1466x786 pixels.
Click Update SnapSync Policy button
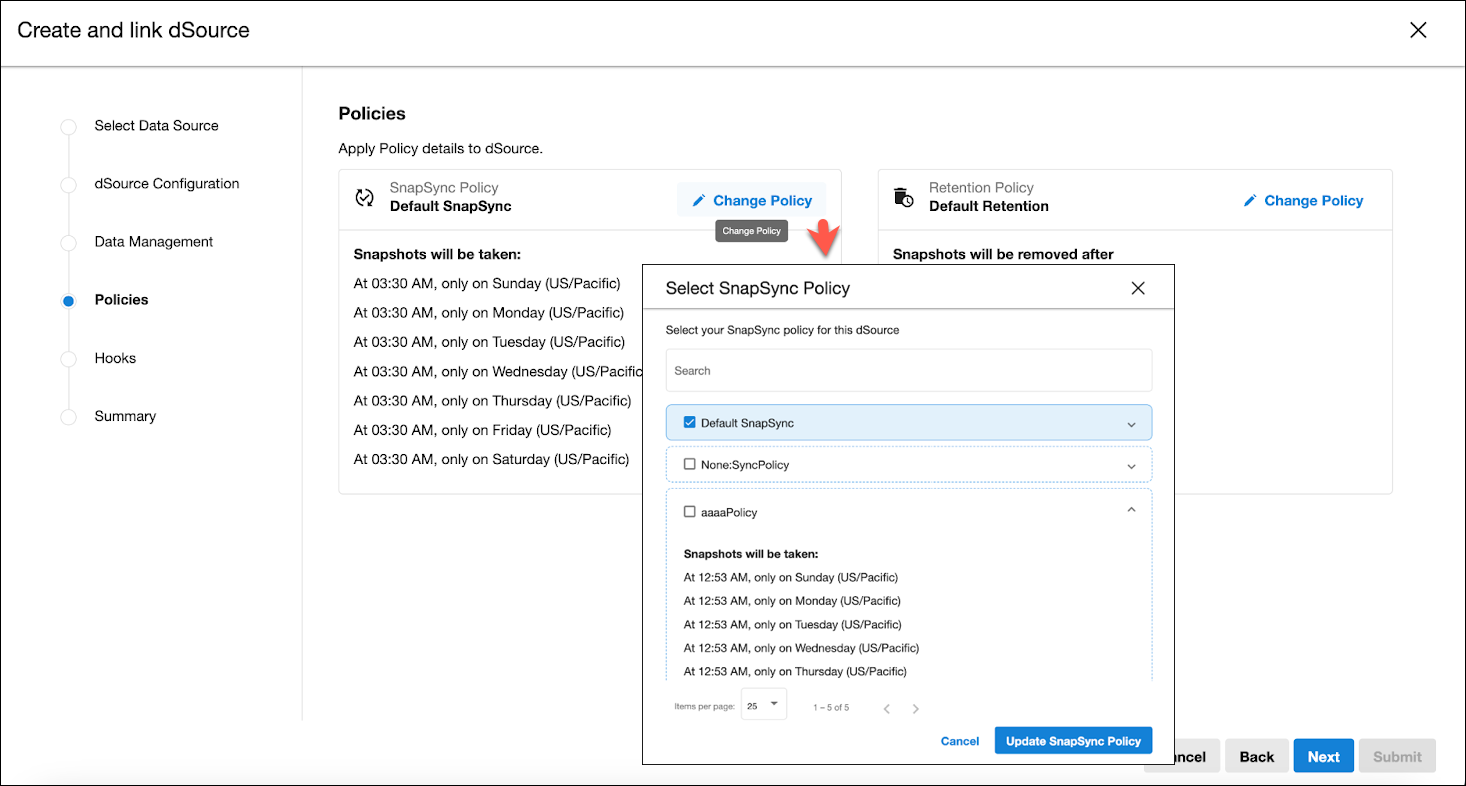[1073, 741]
